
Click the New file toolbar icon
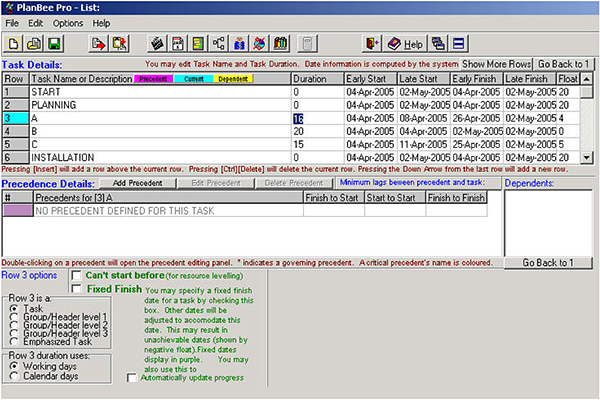13,44
